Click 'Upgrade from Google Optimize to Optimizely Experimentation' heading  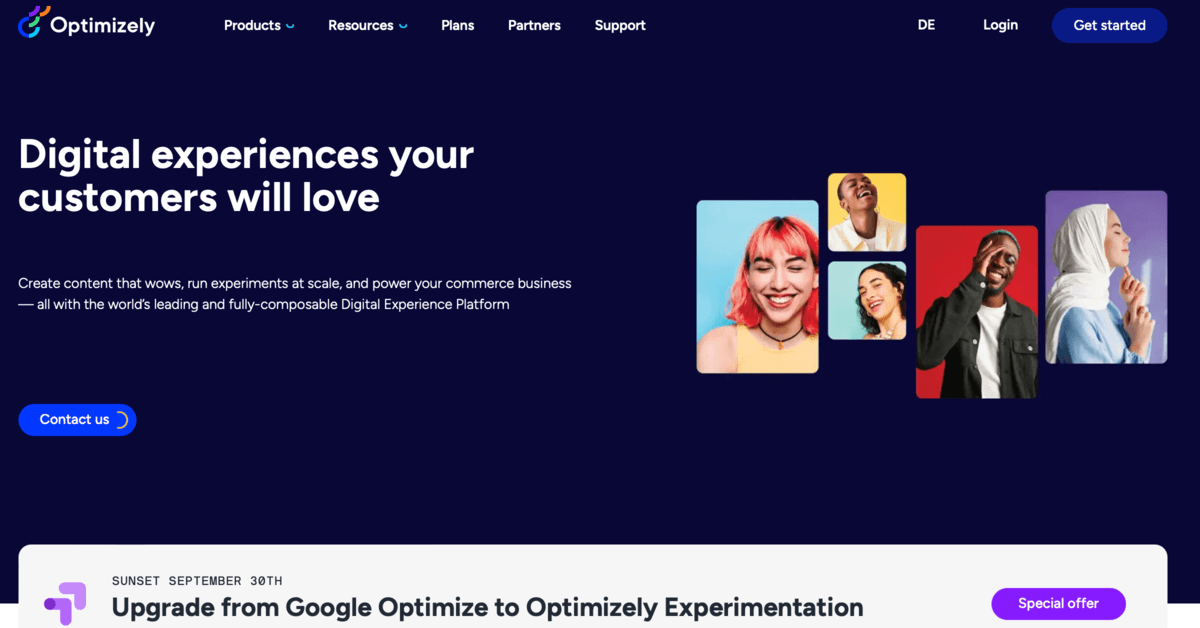487,607
